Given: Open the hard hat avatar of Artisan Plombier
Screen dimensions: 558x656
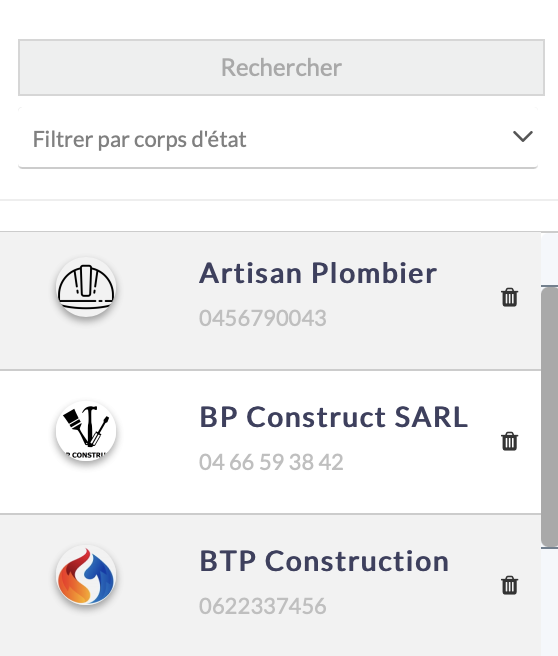Looking at the screenshot, I should pos(86,287).
